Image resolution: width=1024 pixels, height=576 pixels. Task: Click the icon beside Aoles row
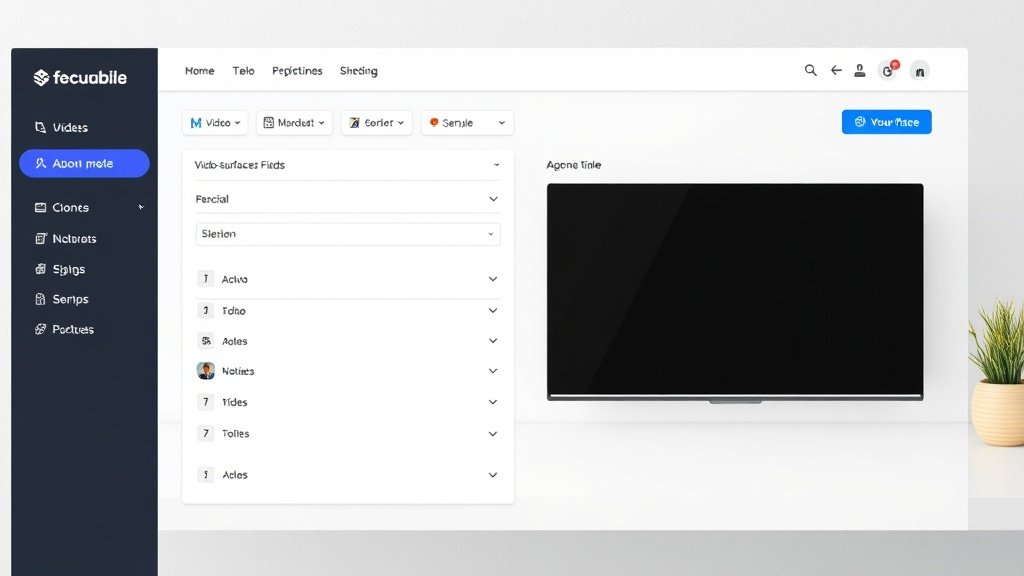[x=206, y=341]
